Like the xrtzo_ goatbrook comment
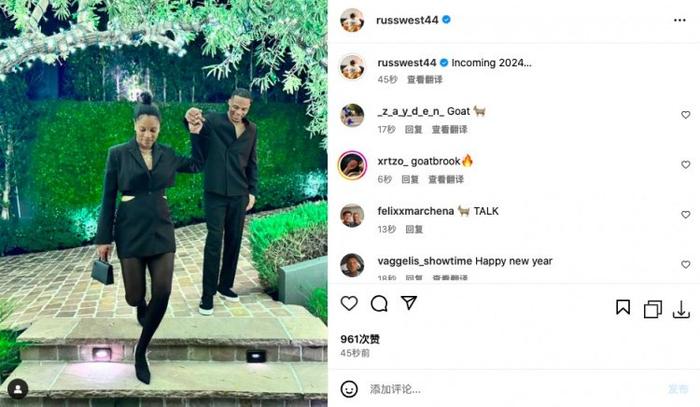The width and height of the screenshot is (700, 407). click(686, 165)
